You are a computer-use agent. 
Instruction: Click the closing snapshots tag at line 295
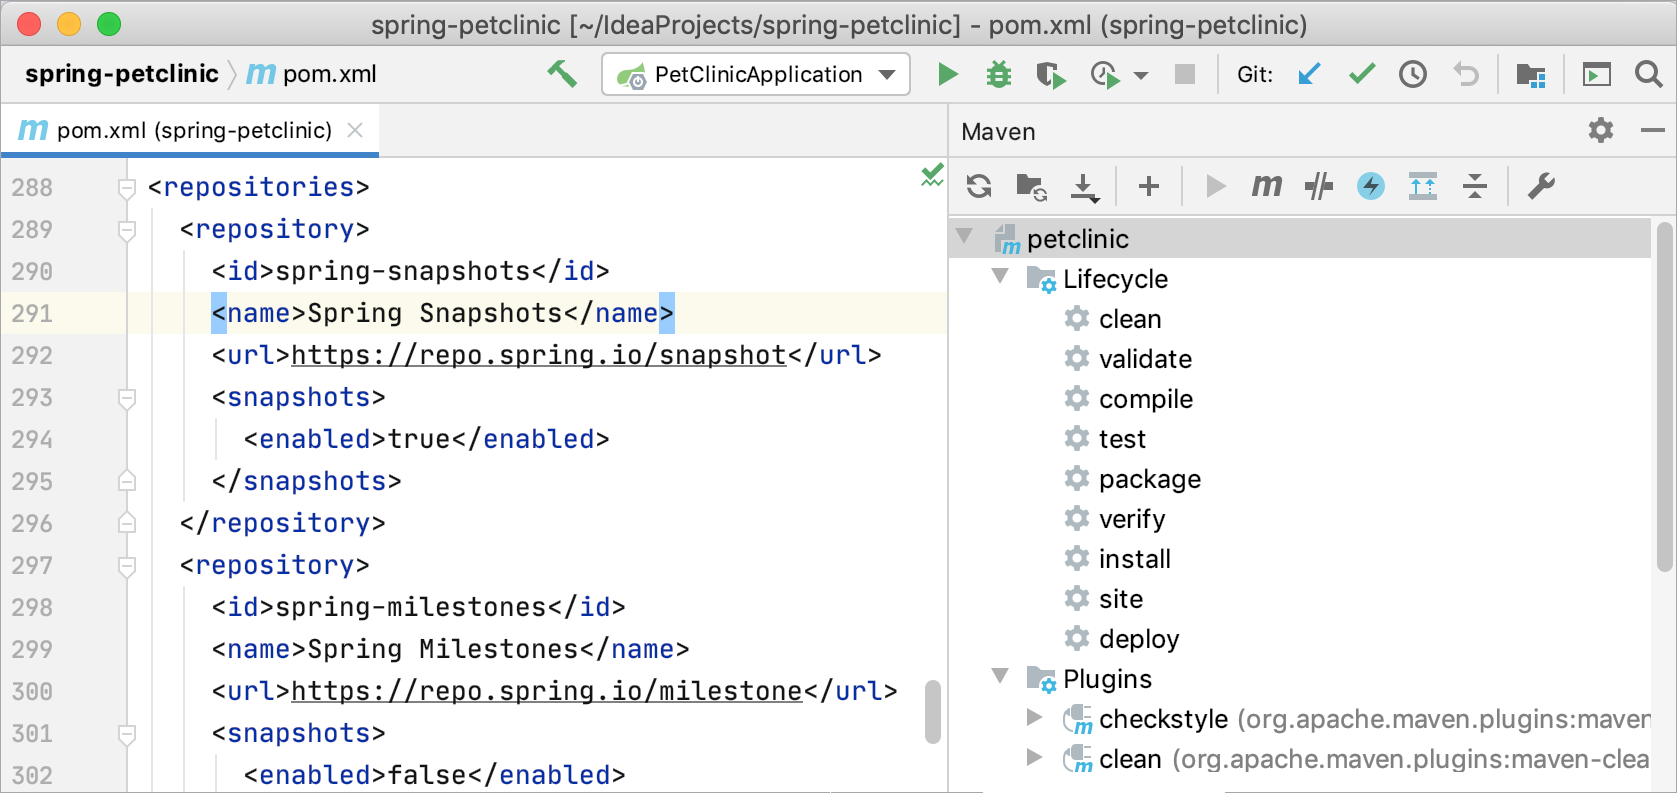306,481
